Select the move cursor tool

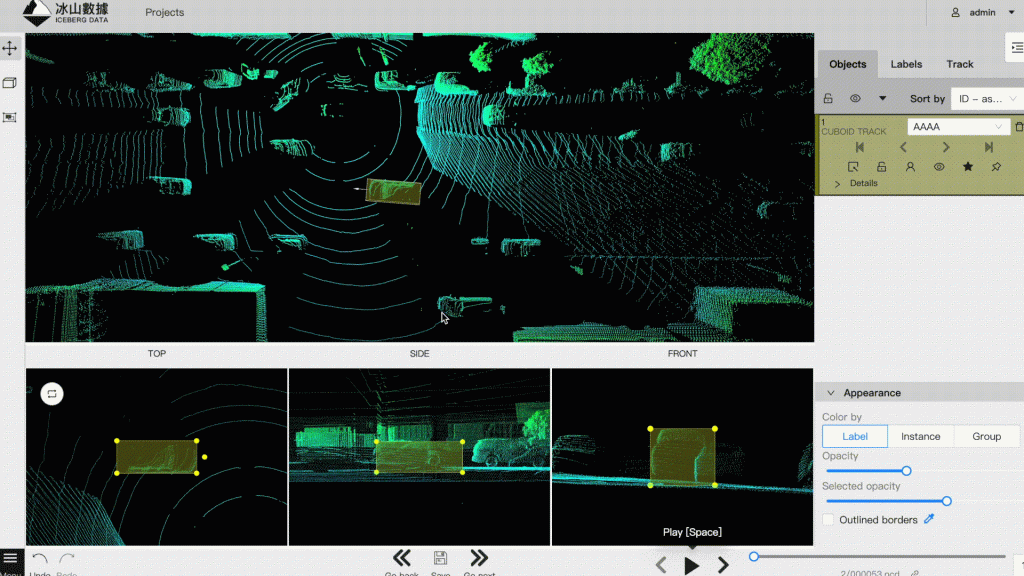coord(10,48)
